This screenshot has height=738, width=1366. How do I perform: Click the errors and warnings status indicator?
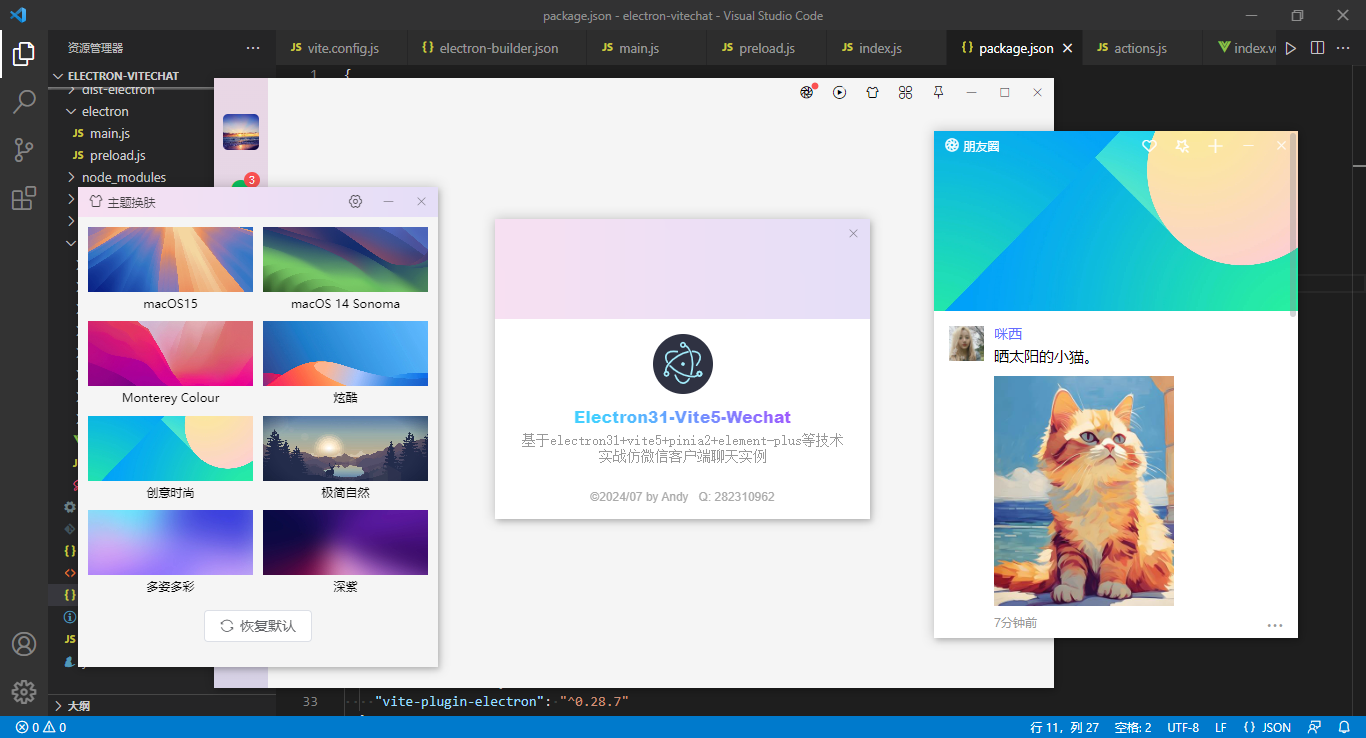pyautogui.click(x=41, y=727)
